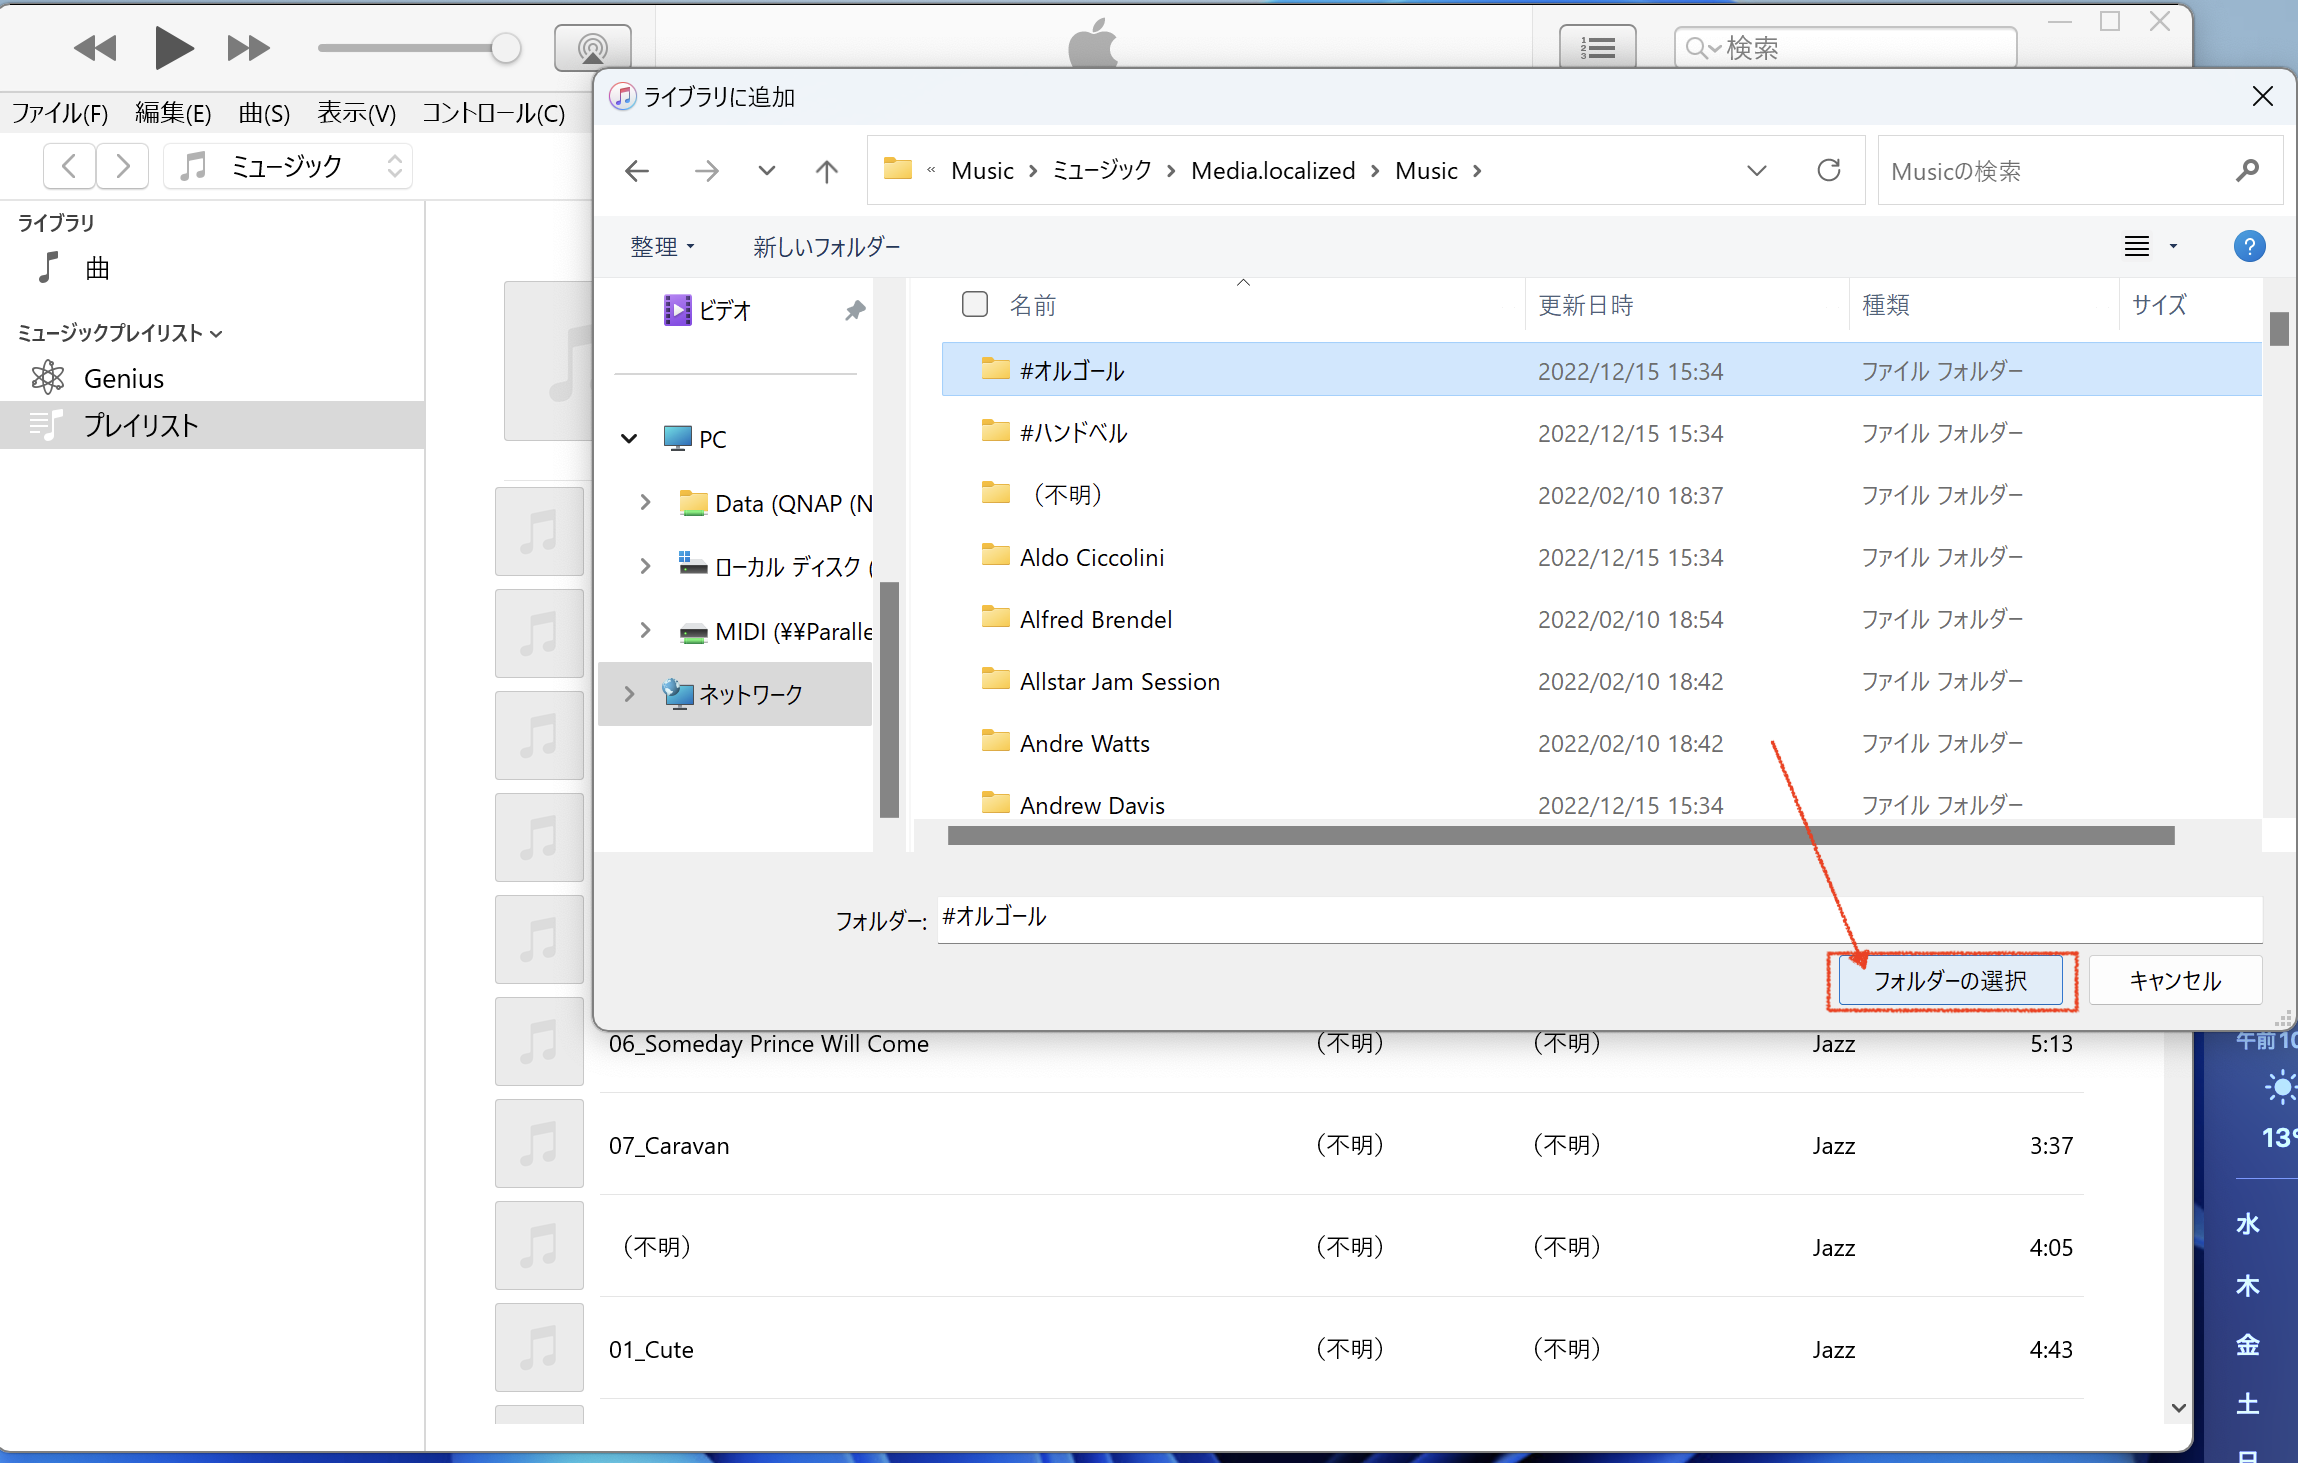
Task: Select the Genius playlist item
Action: click(x=123, y=379)
